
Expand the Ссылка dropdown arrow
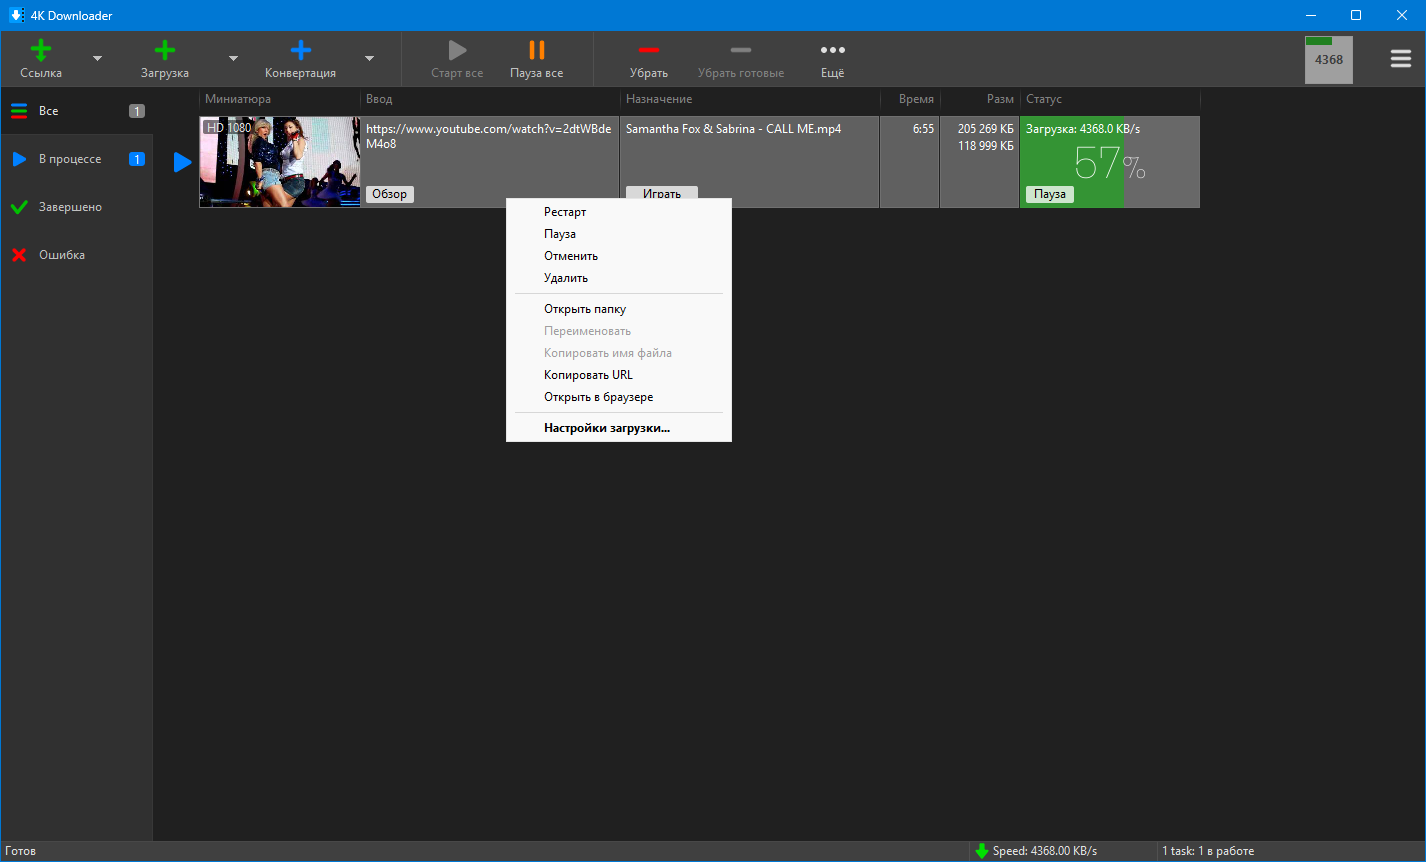97,59
